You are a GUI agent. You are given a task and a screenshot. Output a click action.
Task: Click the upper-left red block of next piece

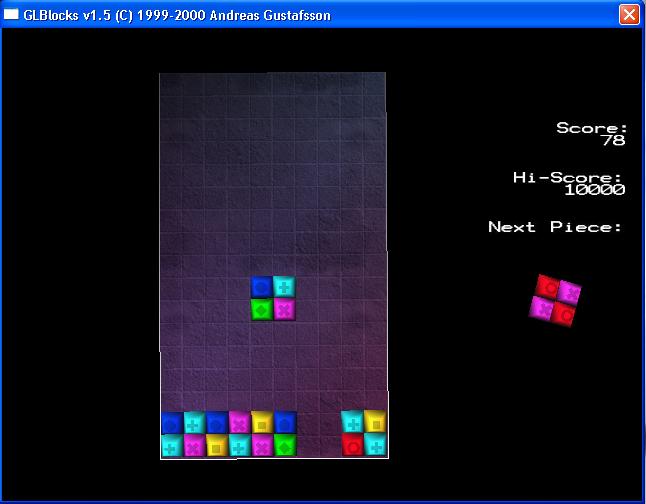click(548, 286)
